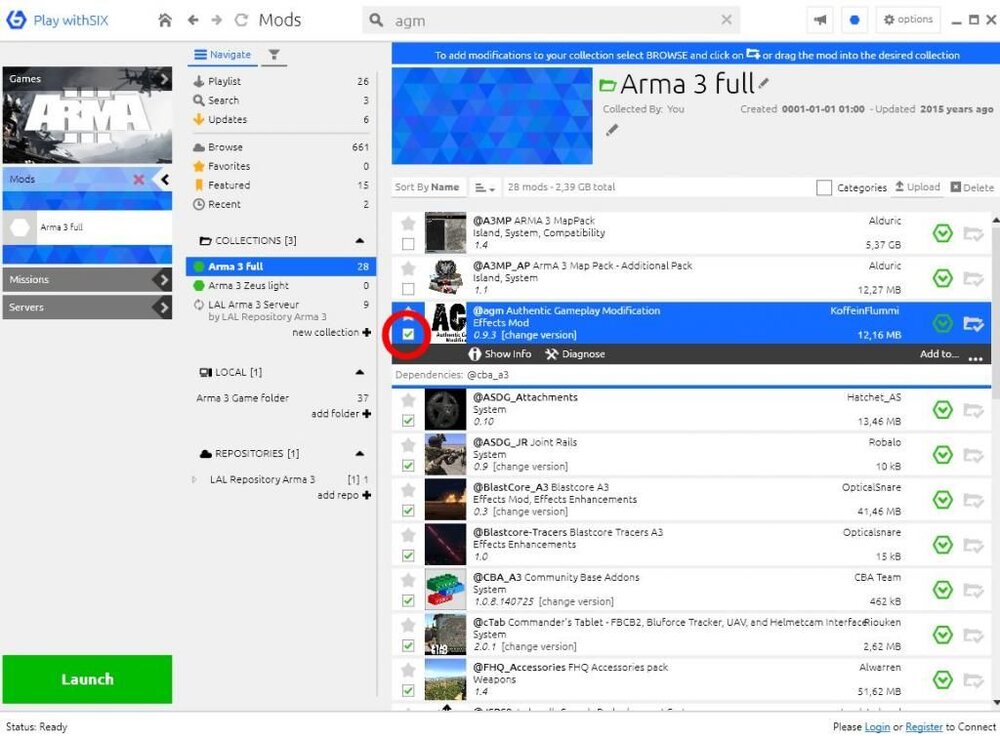Collapse the REPOSITORIES section
The height and width of the screenshot is (739, 1000).
(360, 453)
